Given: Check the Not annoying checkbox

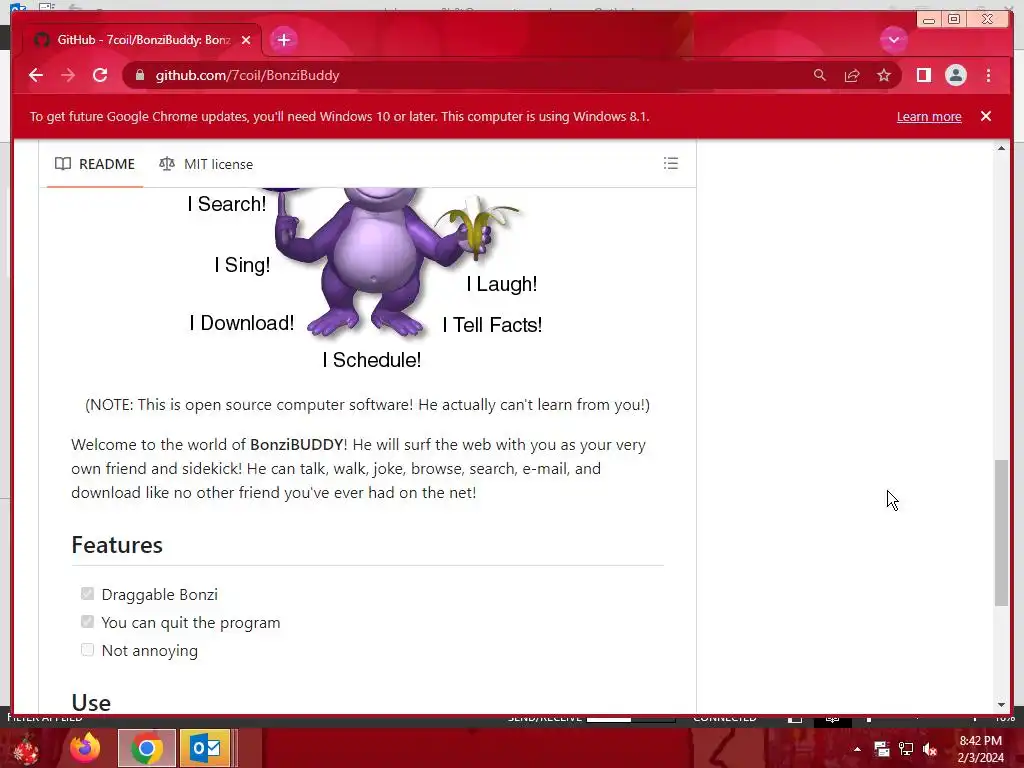Looking at the screenshot, I should (x=88, y=650).
